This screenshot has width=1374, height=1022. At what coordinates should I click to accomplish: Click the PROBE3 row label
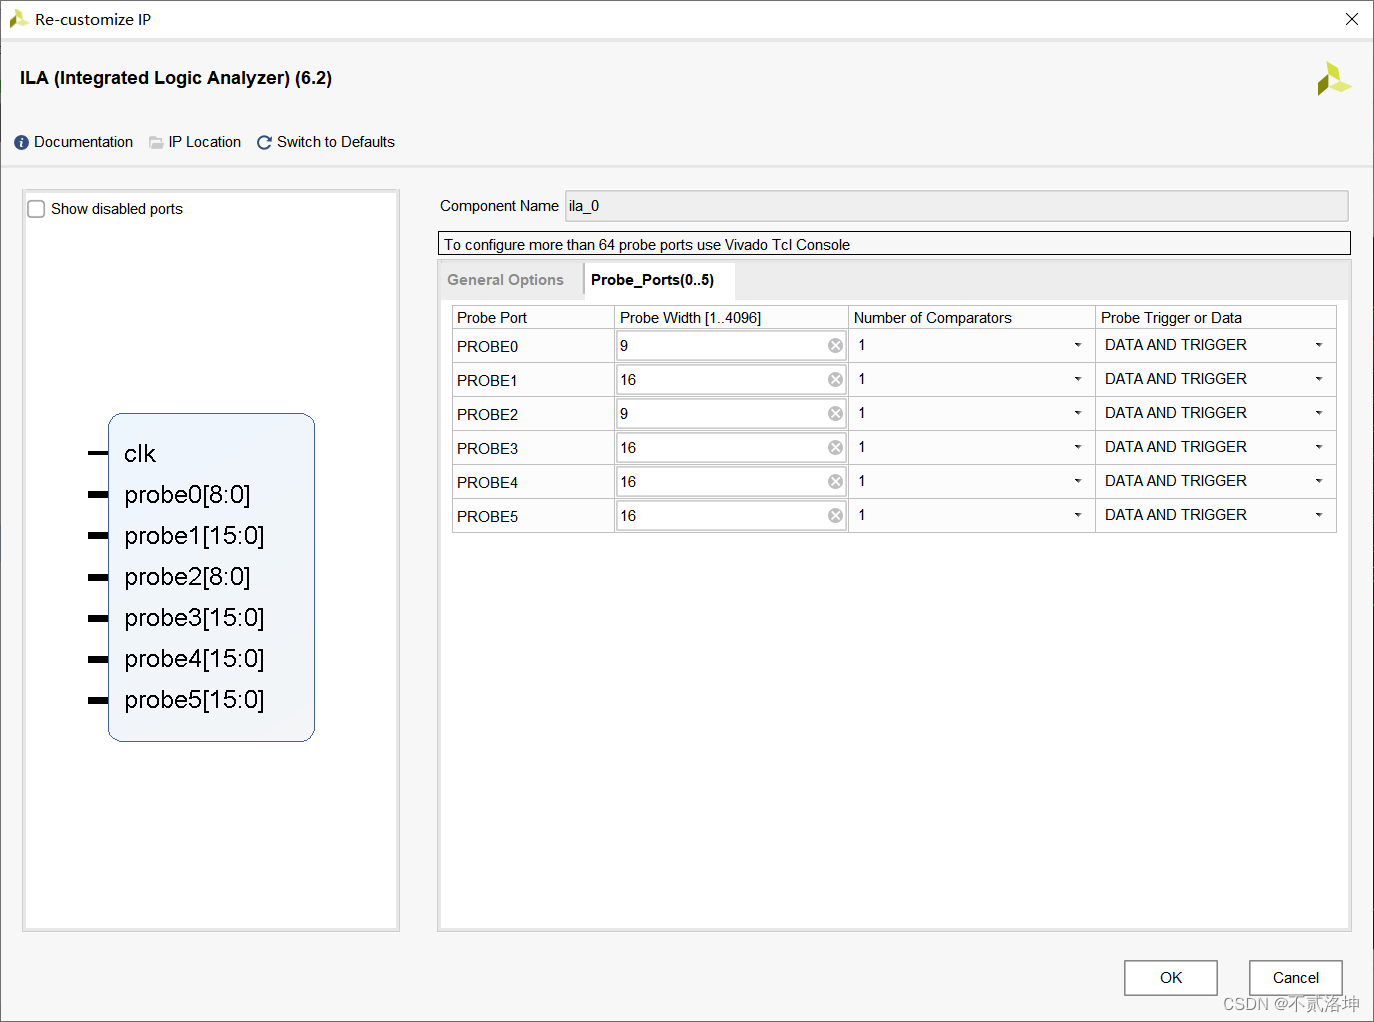tap(488, 449)
